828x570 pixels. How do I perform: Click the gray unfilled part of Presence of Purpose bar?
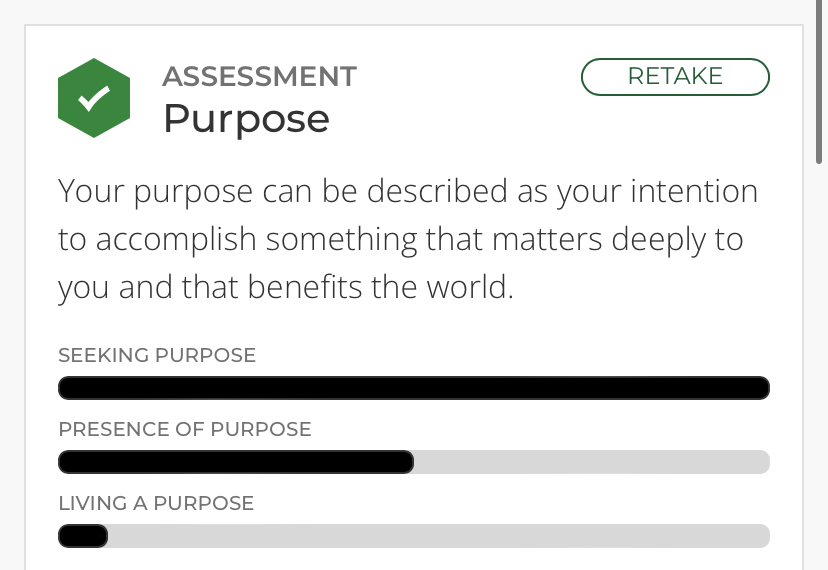[592, 462]
